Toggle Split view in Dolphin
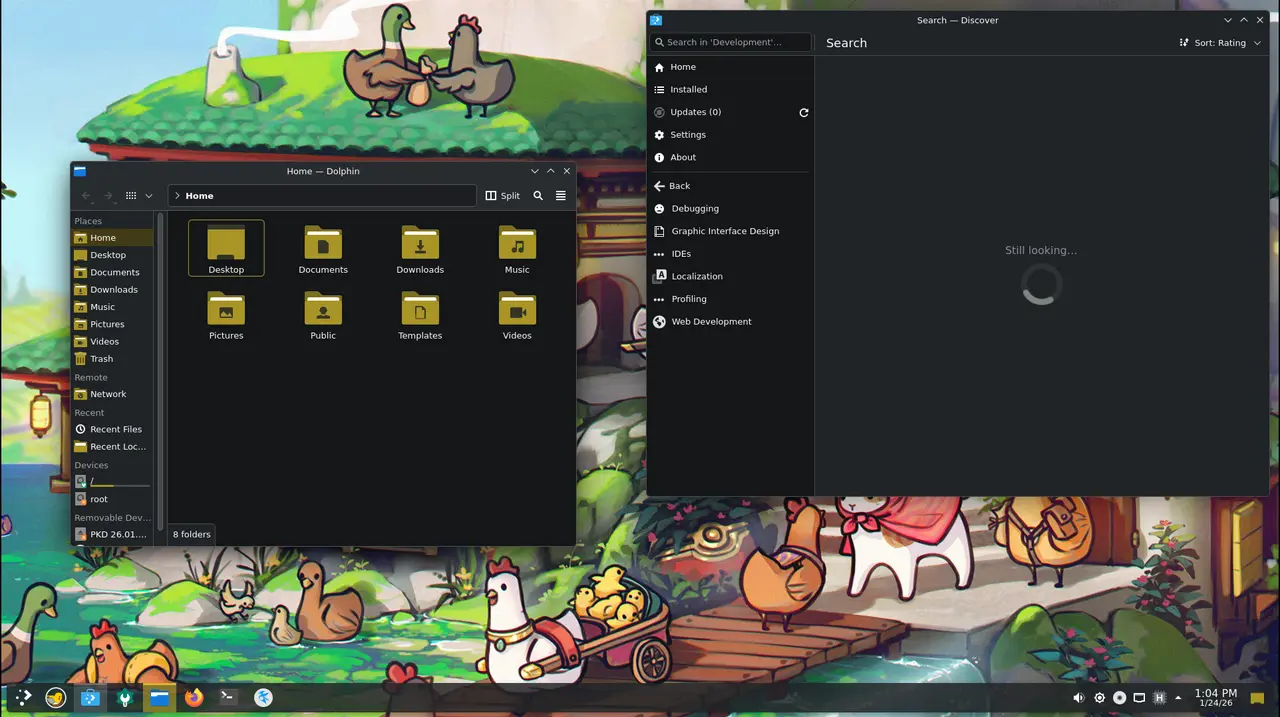 pos(503,196)
